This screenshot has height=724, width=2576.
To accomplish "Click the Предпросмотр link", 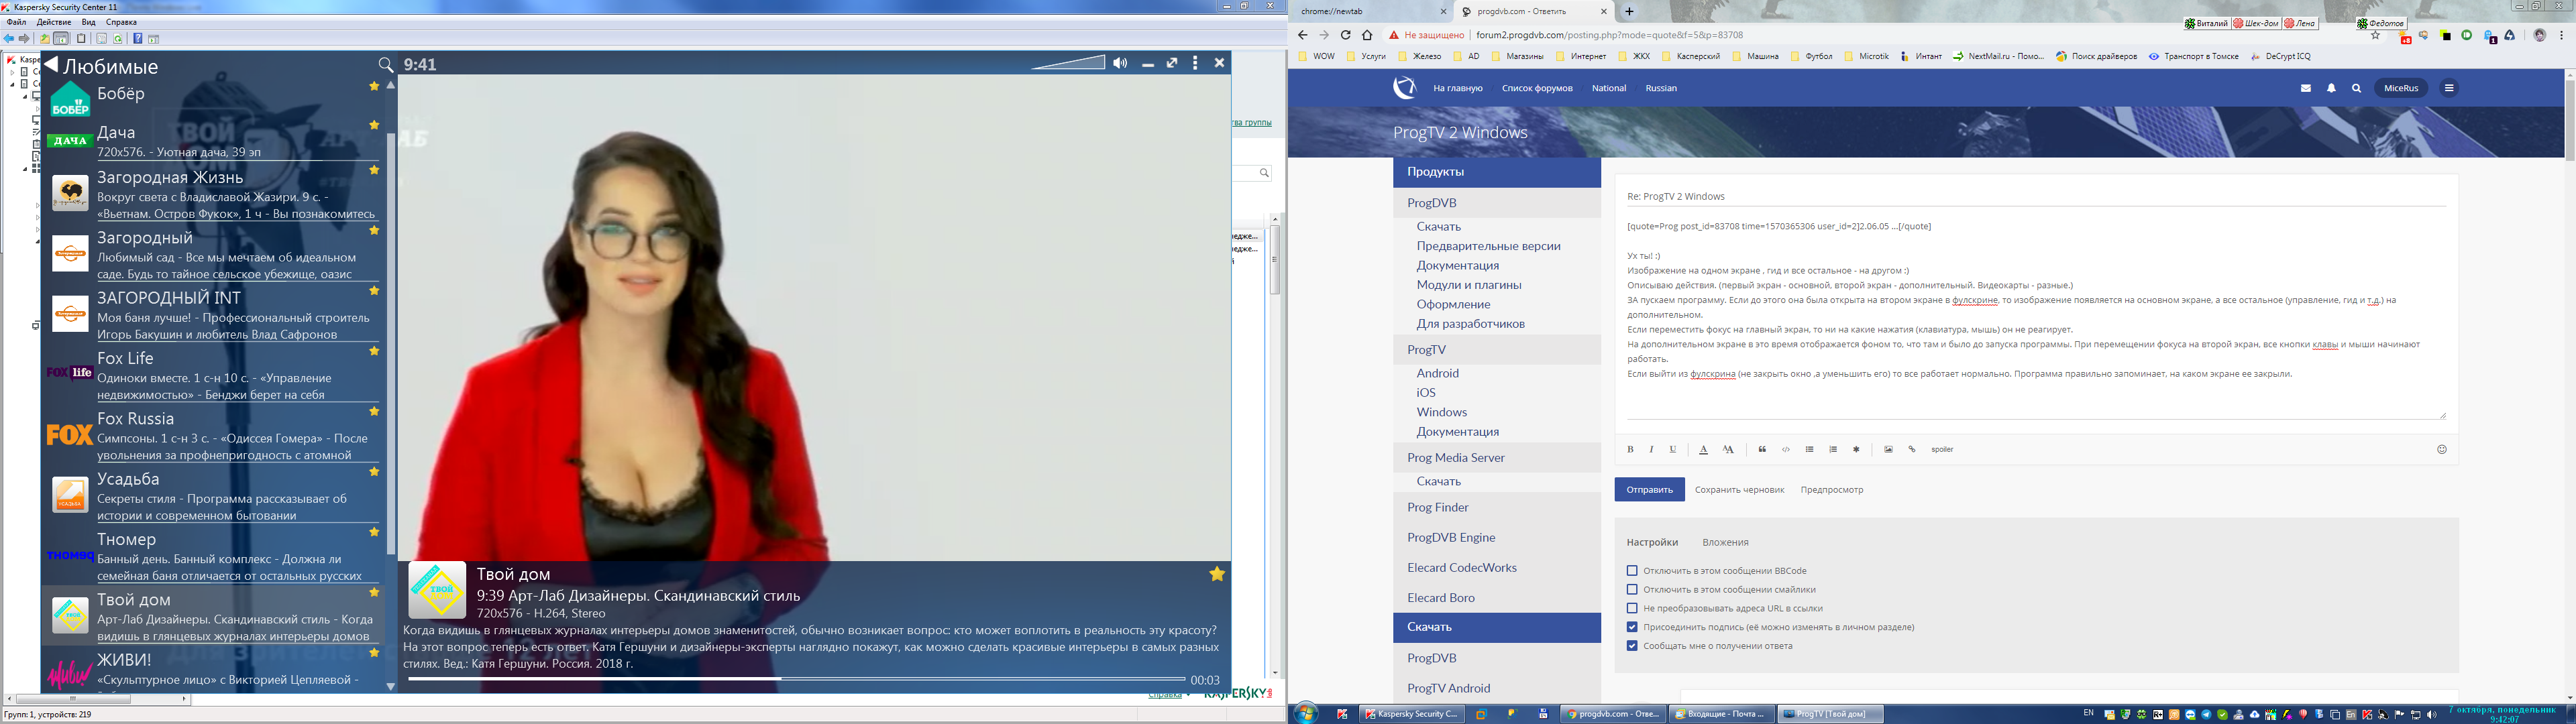I will [x=1832, y=490].
